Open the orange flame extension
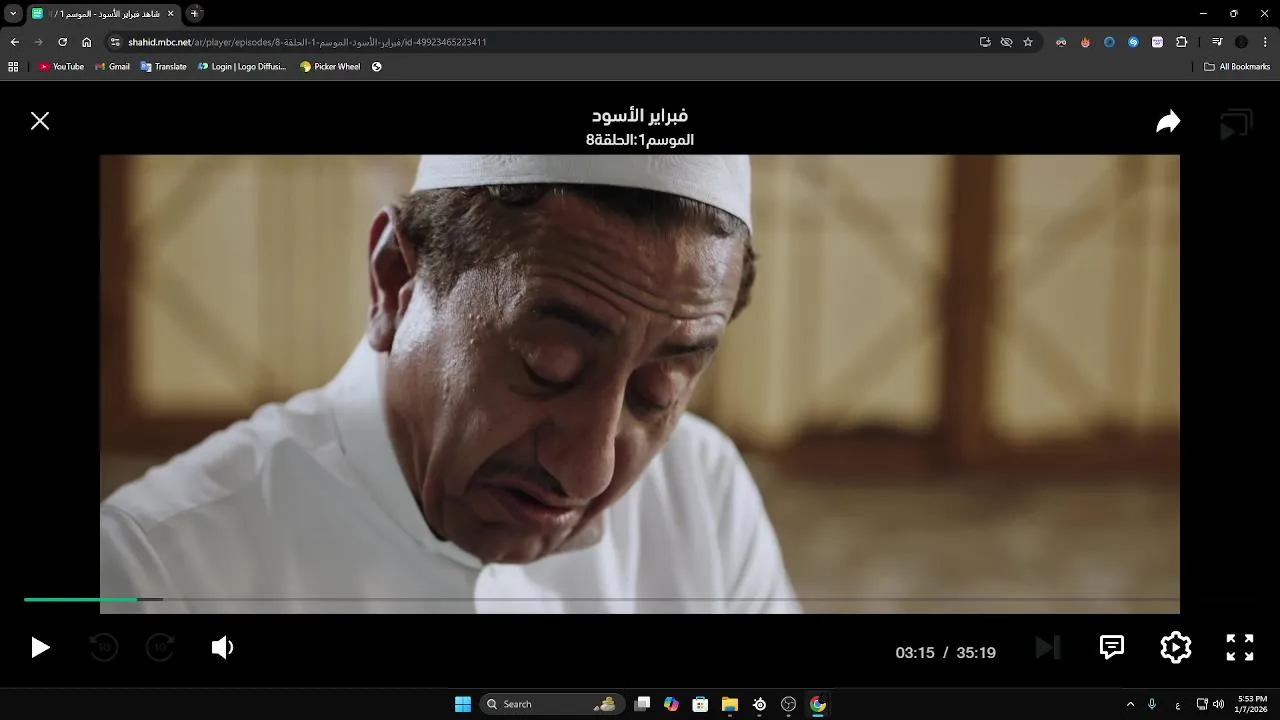This screenshot has width=1280, height=720. point(1085,42)
